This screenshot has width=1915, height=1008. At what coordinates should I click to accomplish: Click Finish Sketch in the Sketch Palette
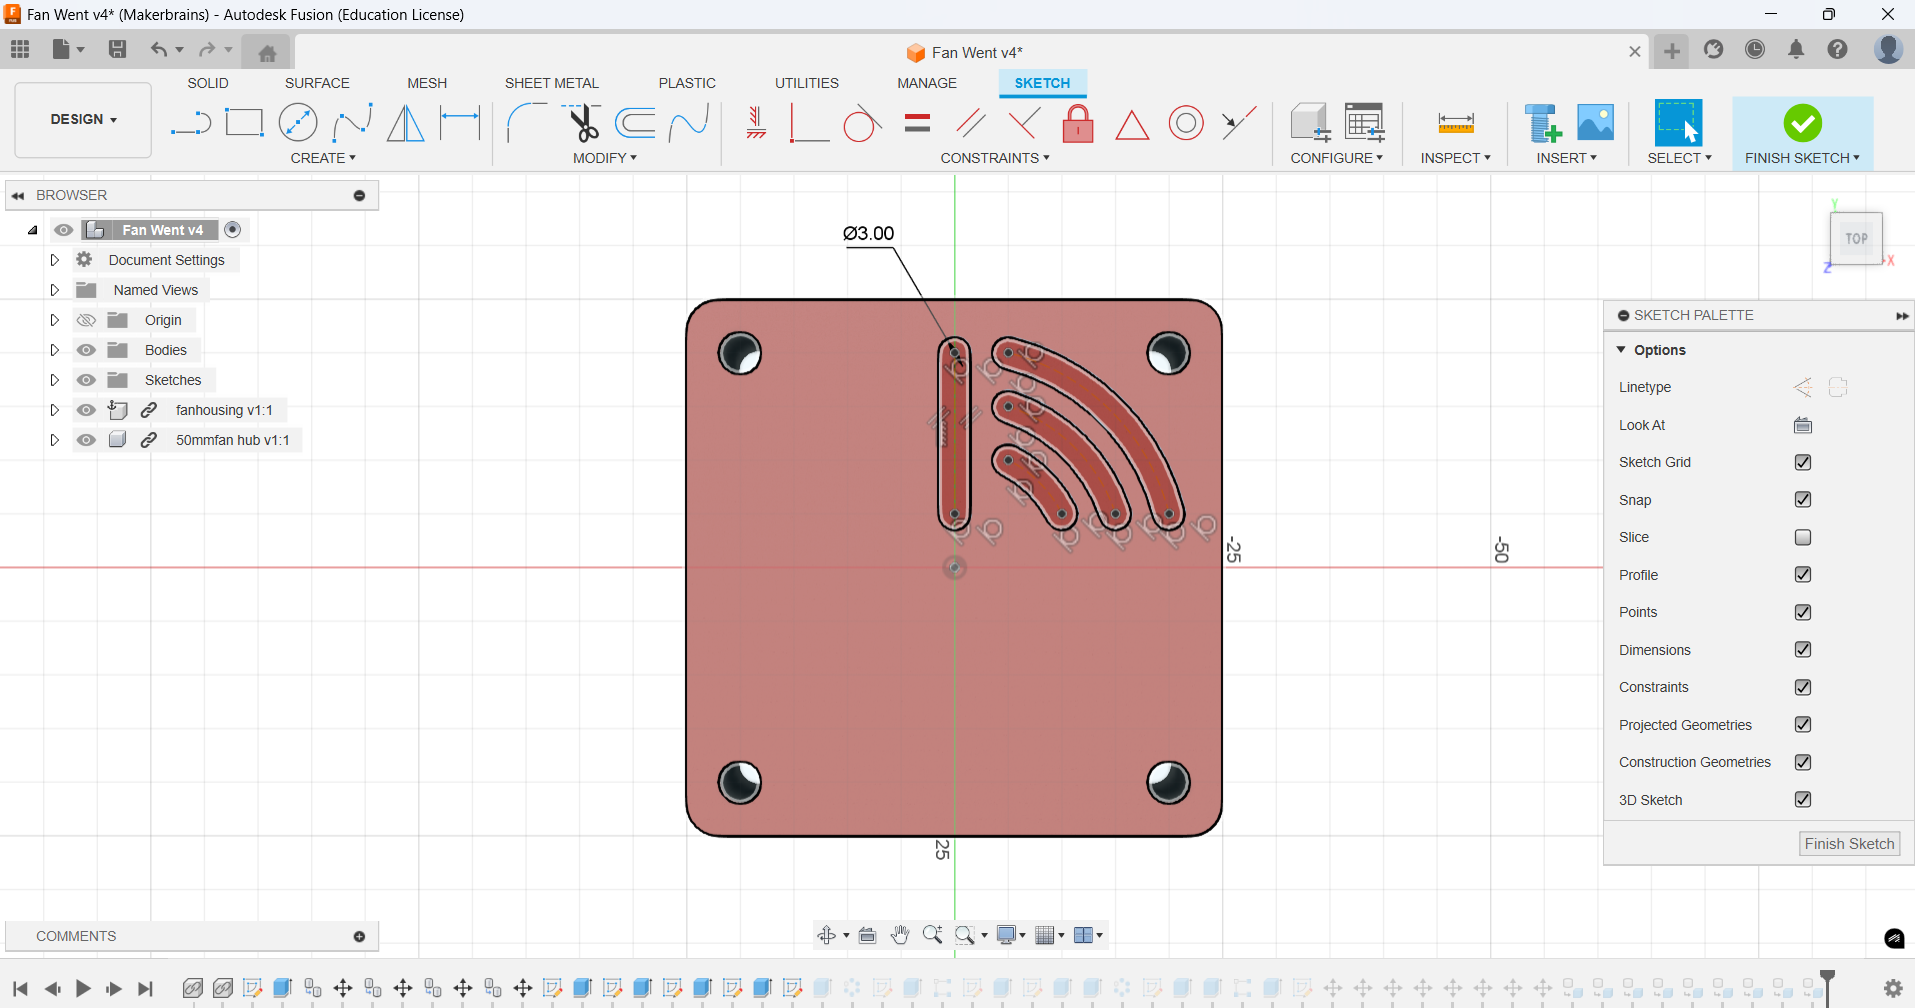(1848, 843)
